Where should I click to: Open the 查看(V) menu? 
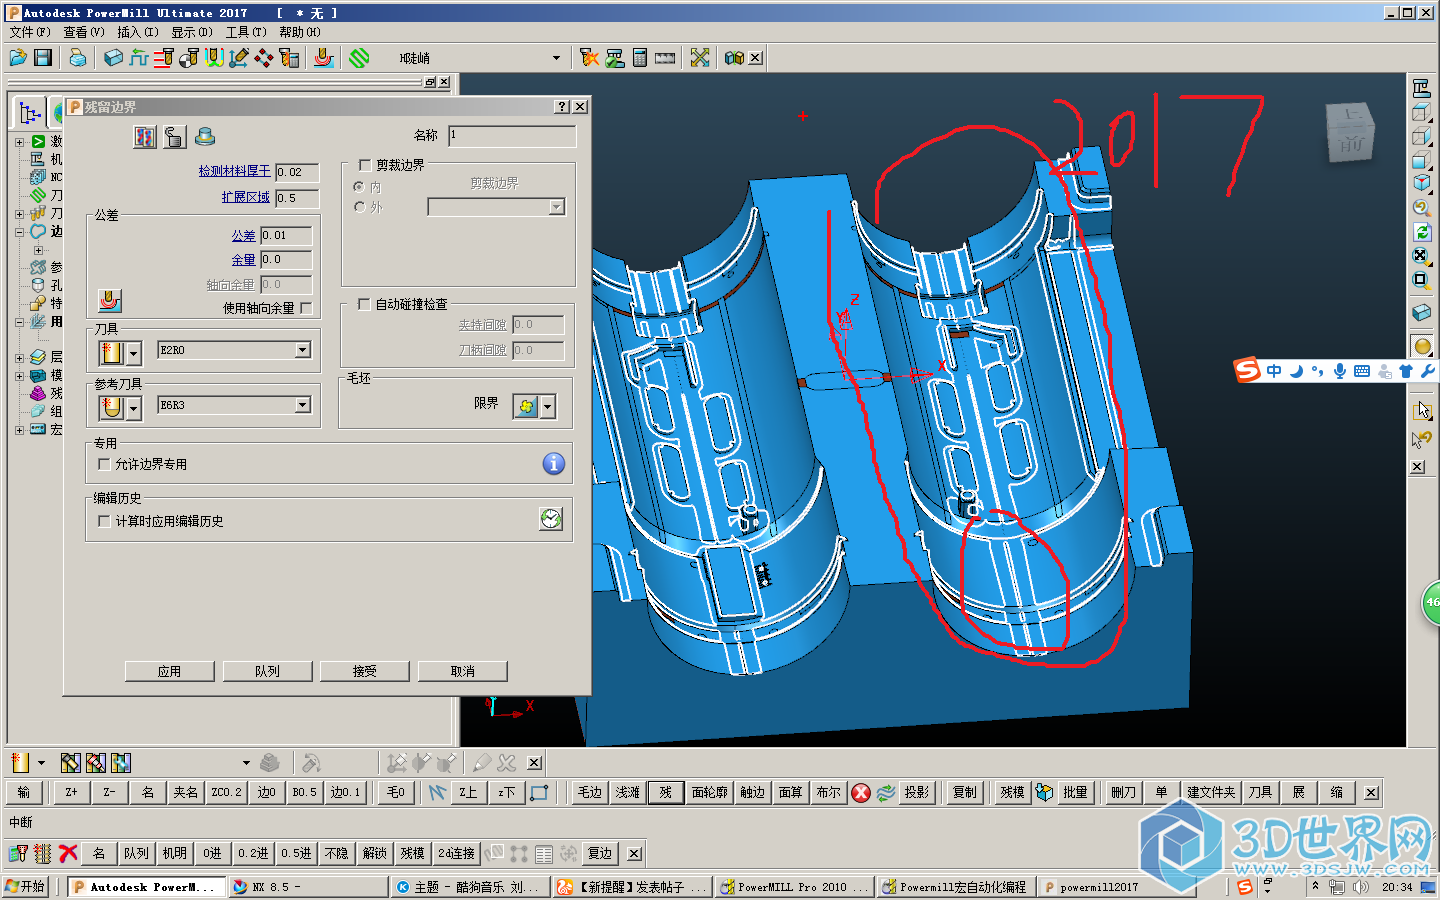click(84, 32)
